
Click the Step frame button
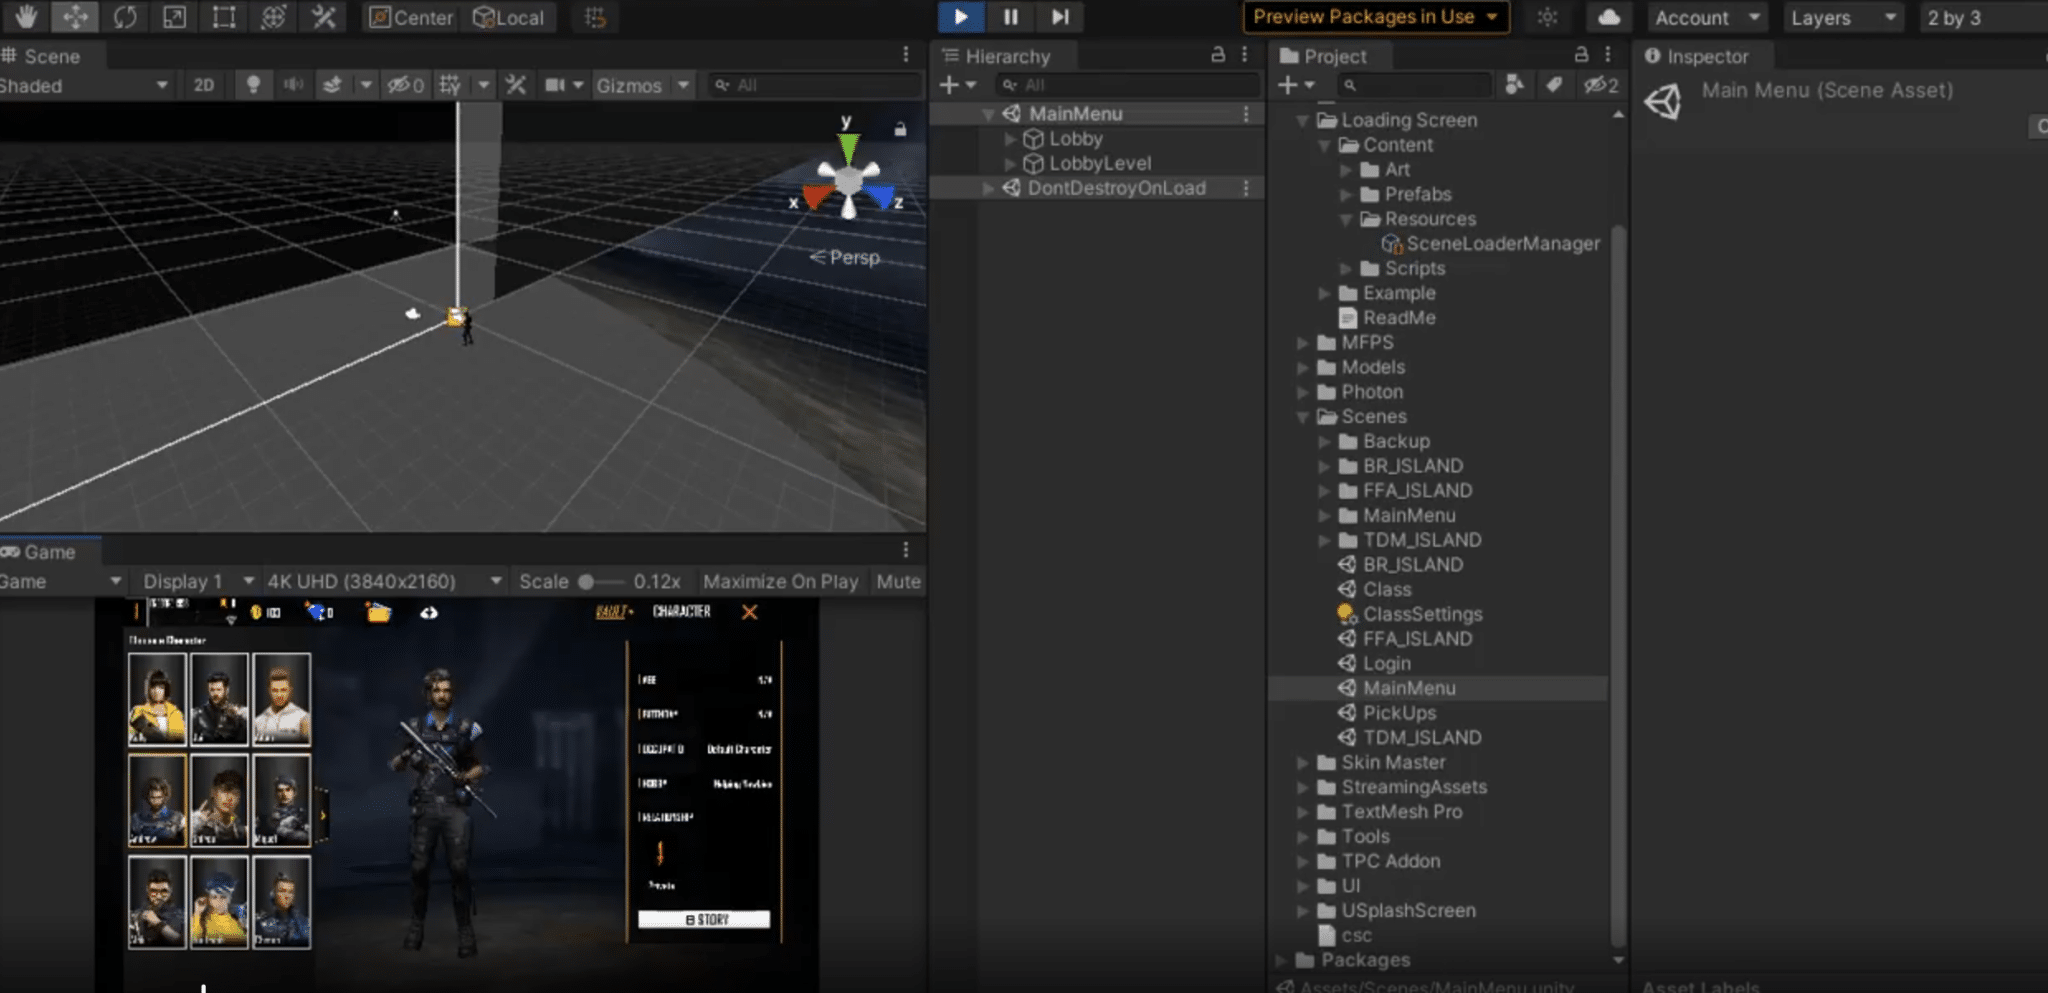[x=1060, y=17]
